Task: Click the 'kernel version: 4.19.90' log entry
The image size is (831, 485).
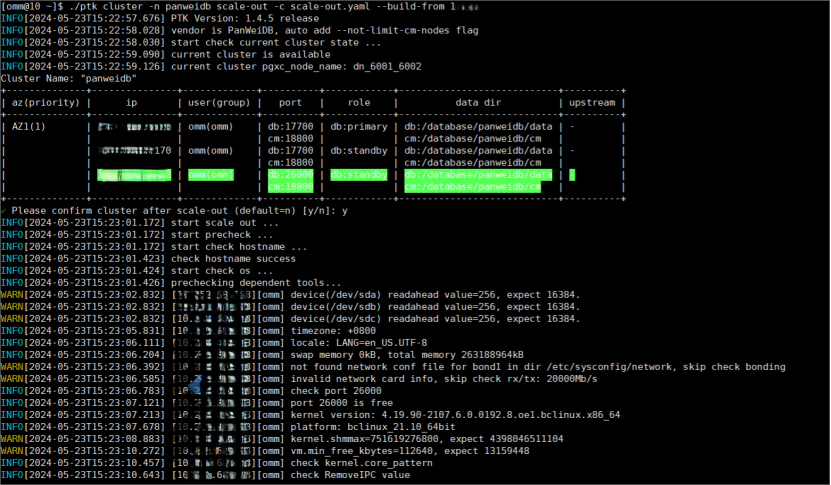Action: [x=455, y=415]
